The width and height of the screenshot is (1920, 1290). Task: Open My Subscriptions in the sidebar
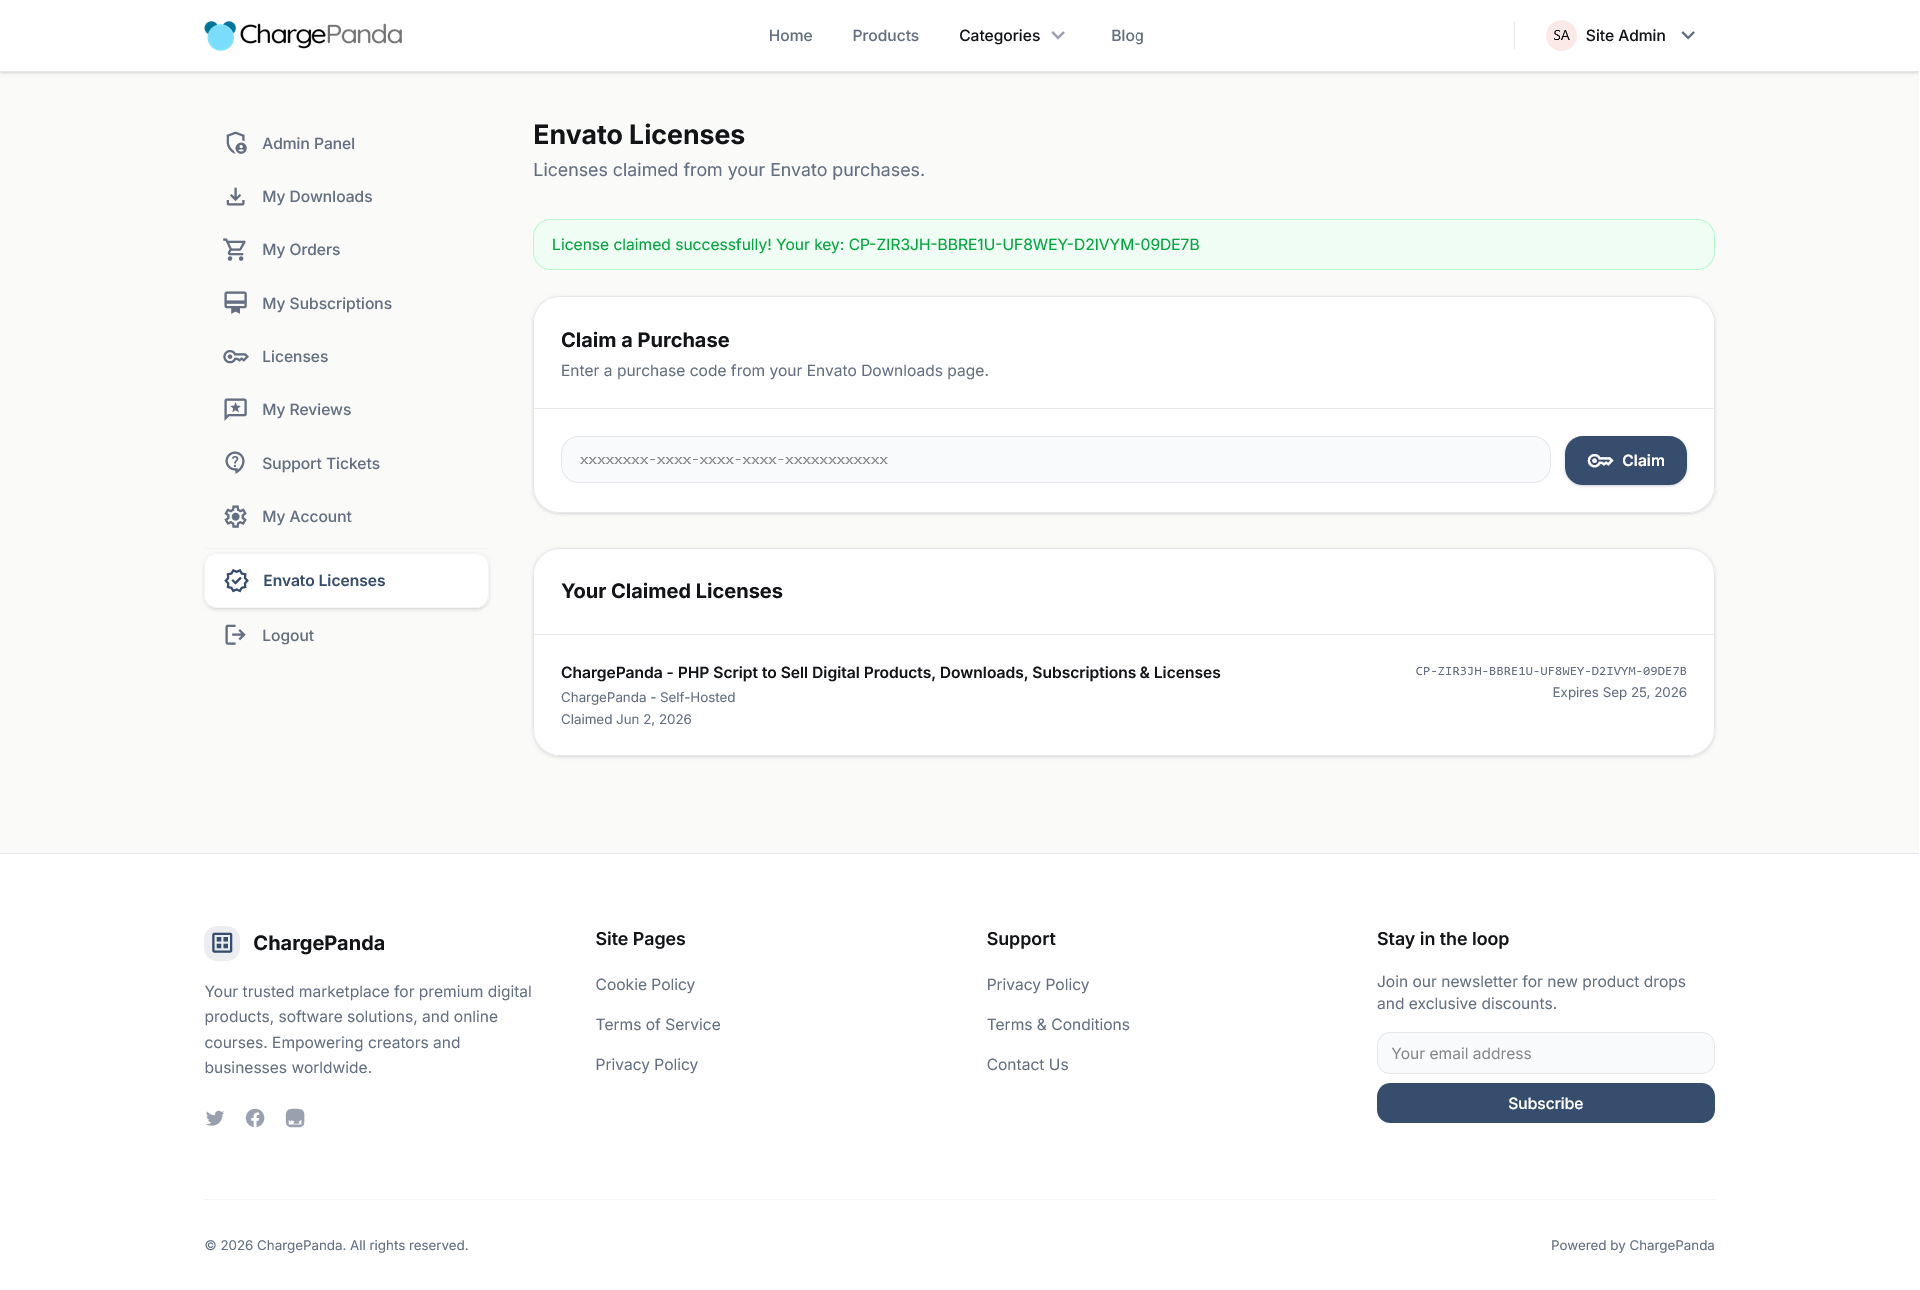point(346,303)
